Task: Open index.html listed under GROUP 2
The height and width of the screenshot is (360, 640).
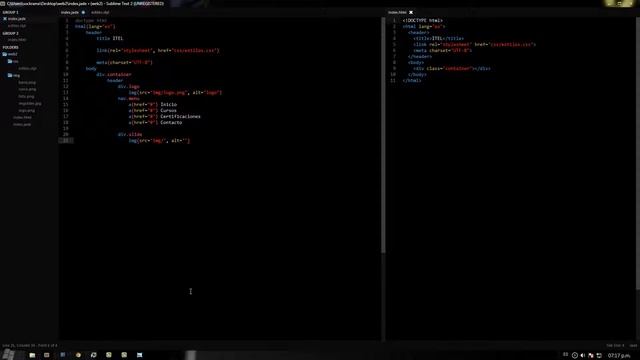Action: tap(17, 40)
